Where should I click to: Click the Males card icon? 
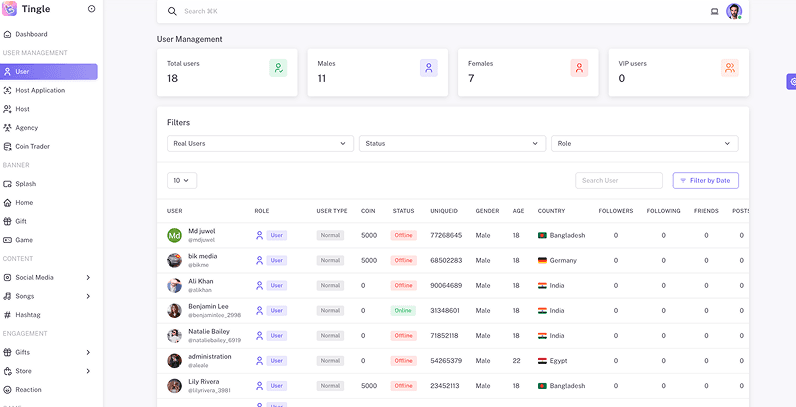428,68
